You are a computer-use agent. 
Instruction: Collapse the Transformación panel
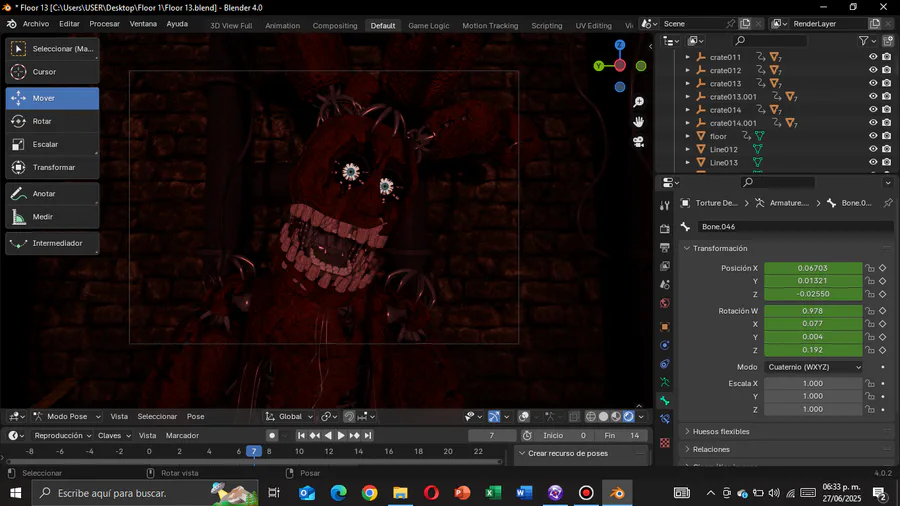click(x=720, y=248)
